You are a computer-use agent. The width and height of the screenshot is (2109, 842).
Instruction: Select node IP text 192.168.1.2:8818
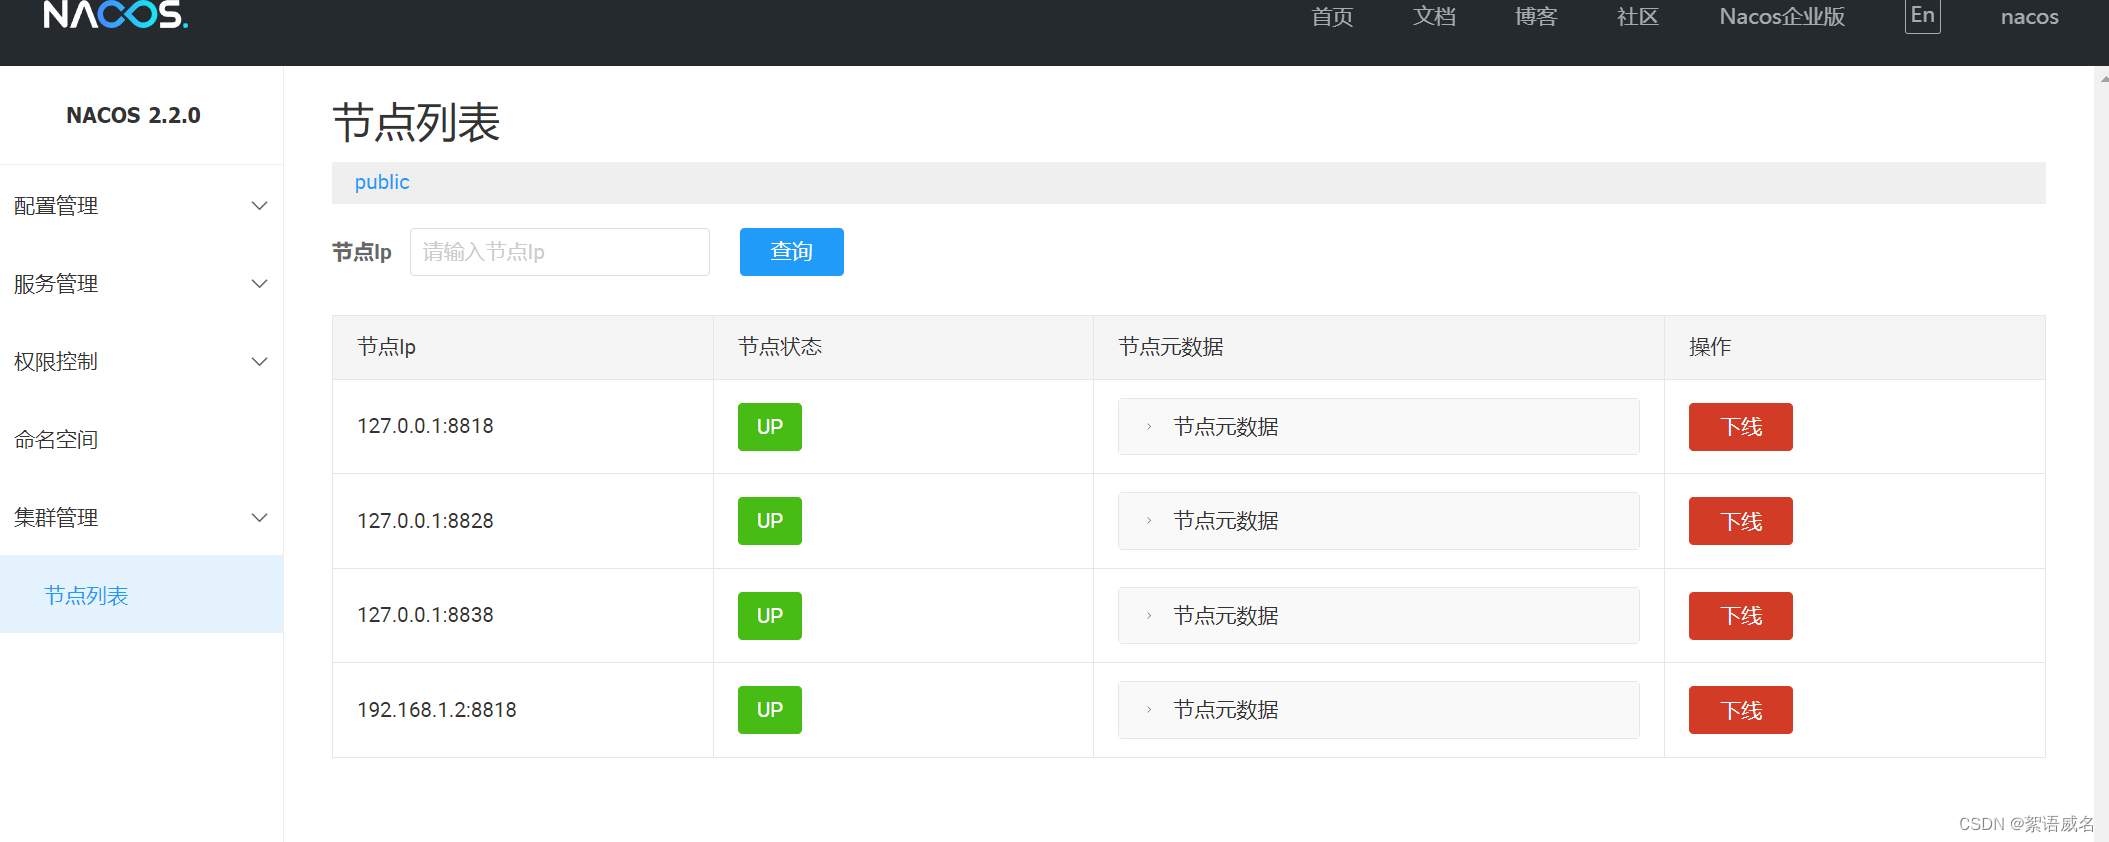pyautogui.click(x=437, y=710)
